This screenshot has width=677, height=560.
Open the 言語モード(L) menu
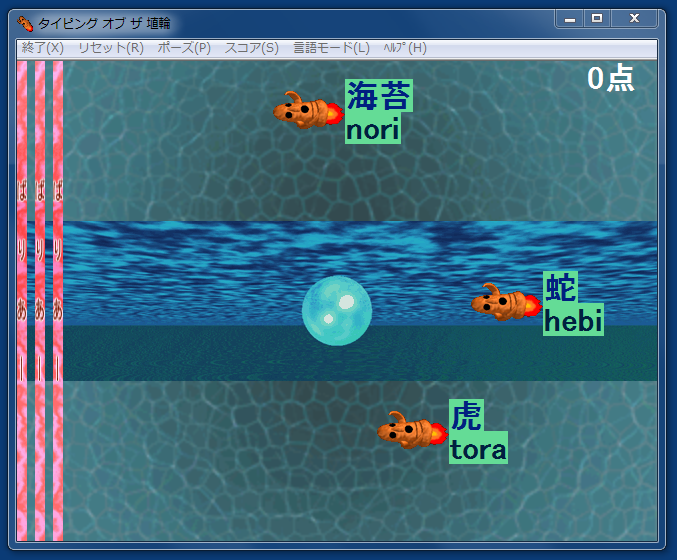click(331, 47)
